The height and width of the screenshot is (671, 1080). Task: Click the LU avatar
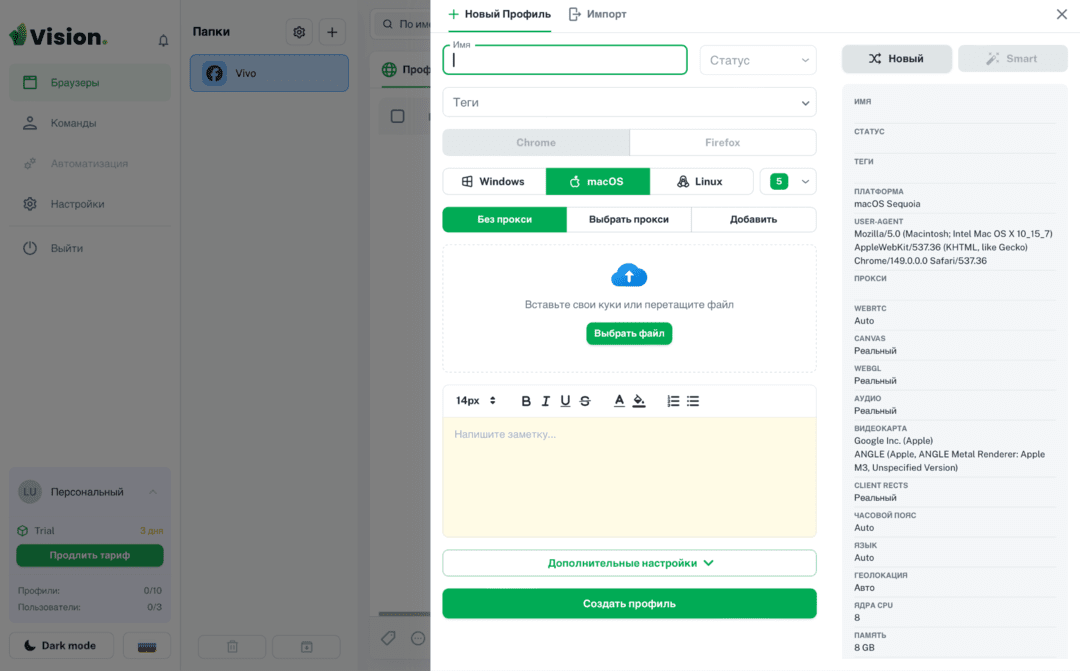(30, 492)
